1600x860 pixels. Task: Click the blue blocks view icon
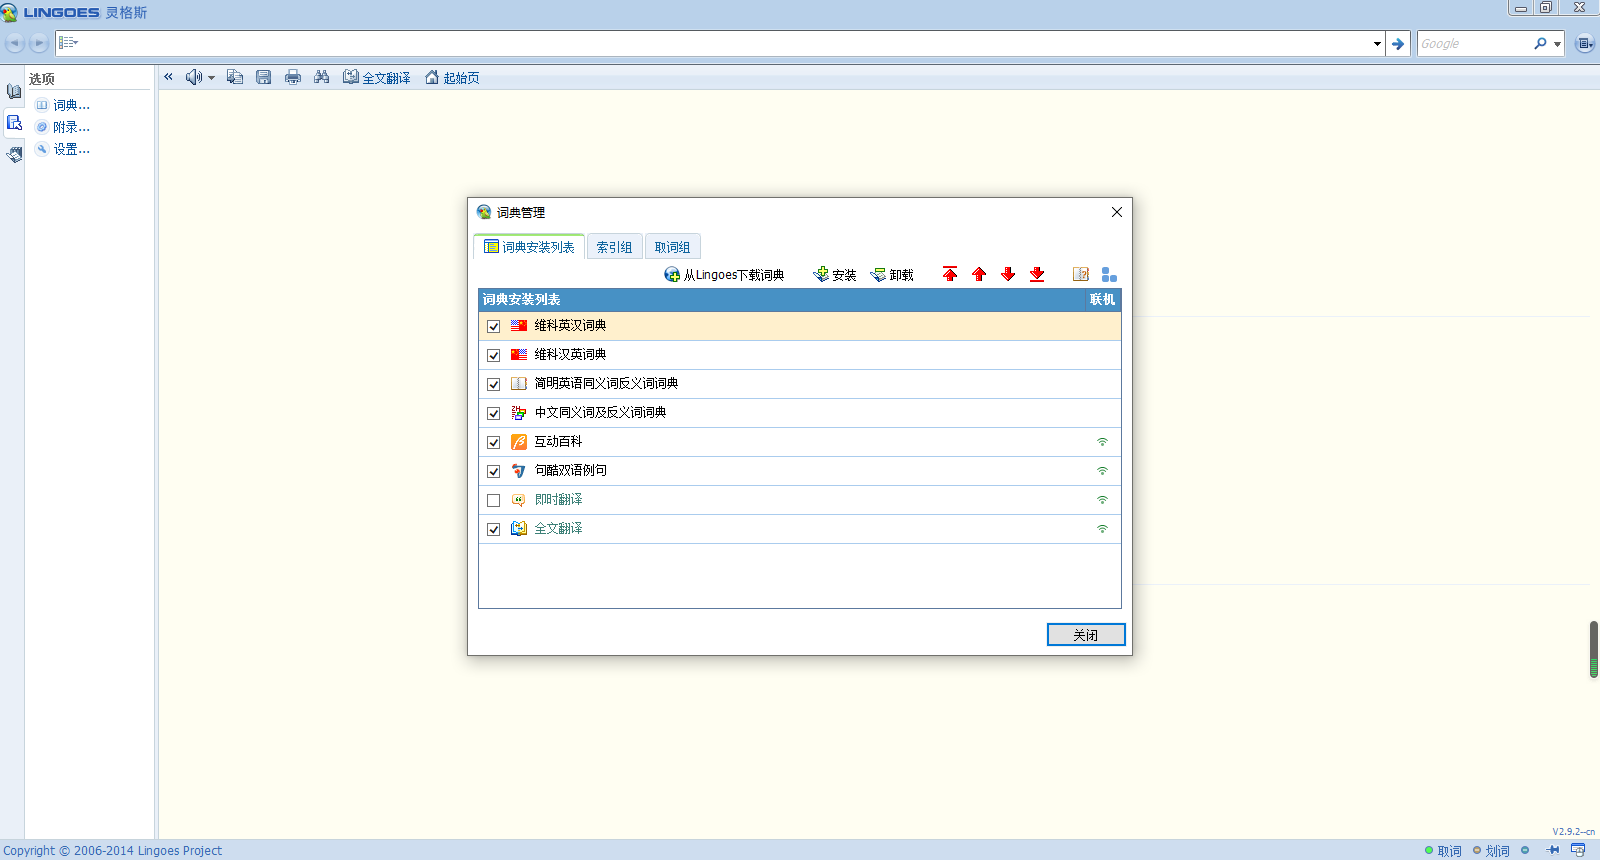pos(1109,274)
